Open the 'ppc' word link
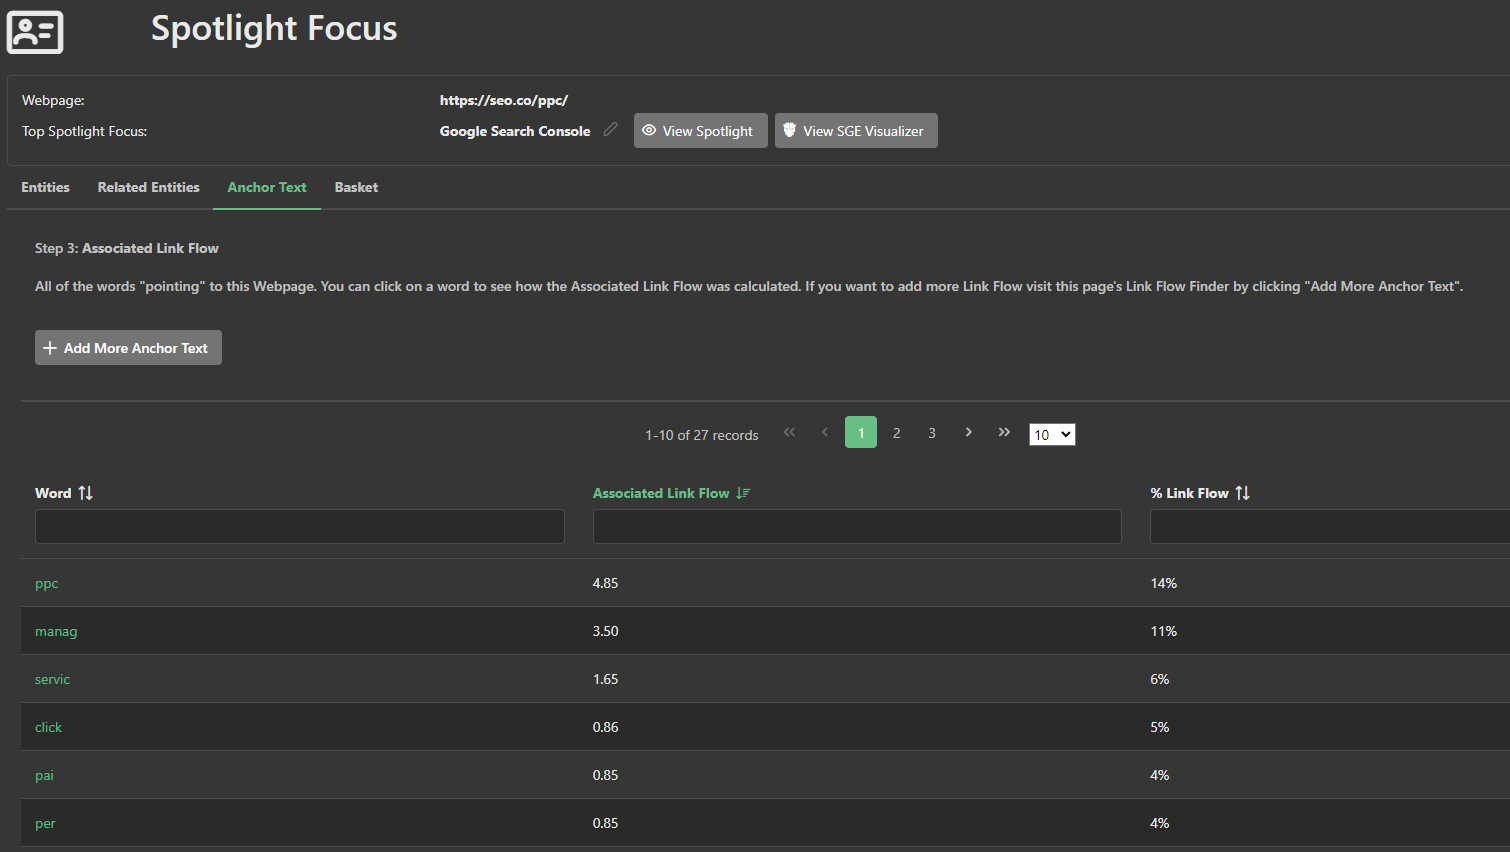This screenshot has height=852, width=1510. (x=47, y=584)
